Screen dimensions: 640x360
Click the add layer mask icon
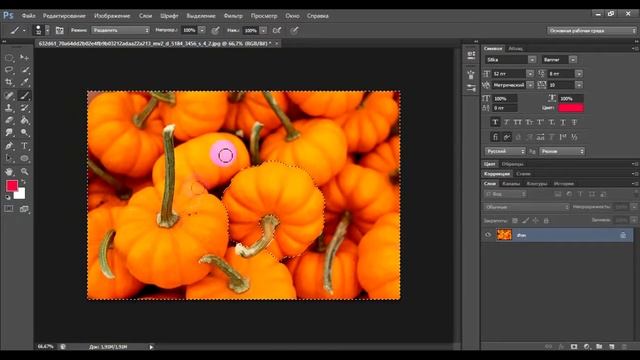tap(574, 347)
